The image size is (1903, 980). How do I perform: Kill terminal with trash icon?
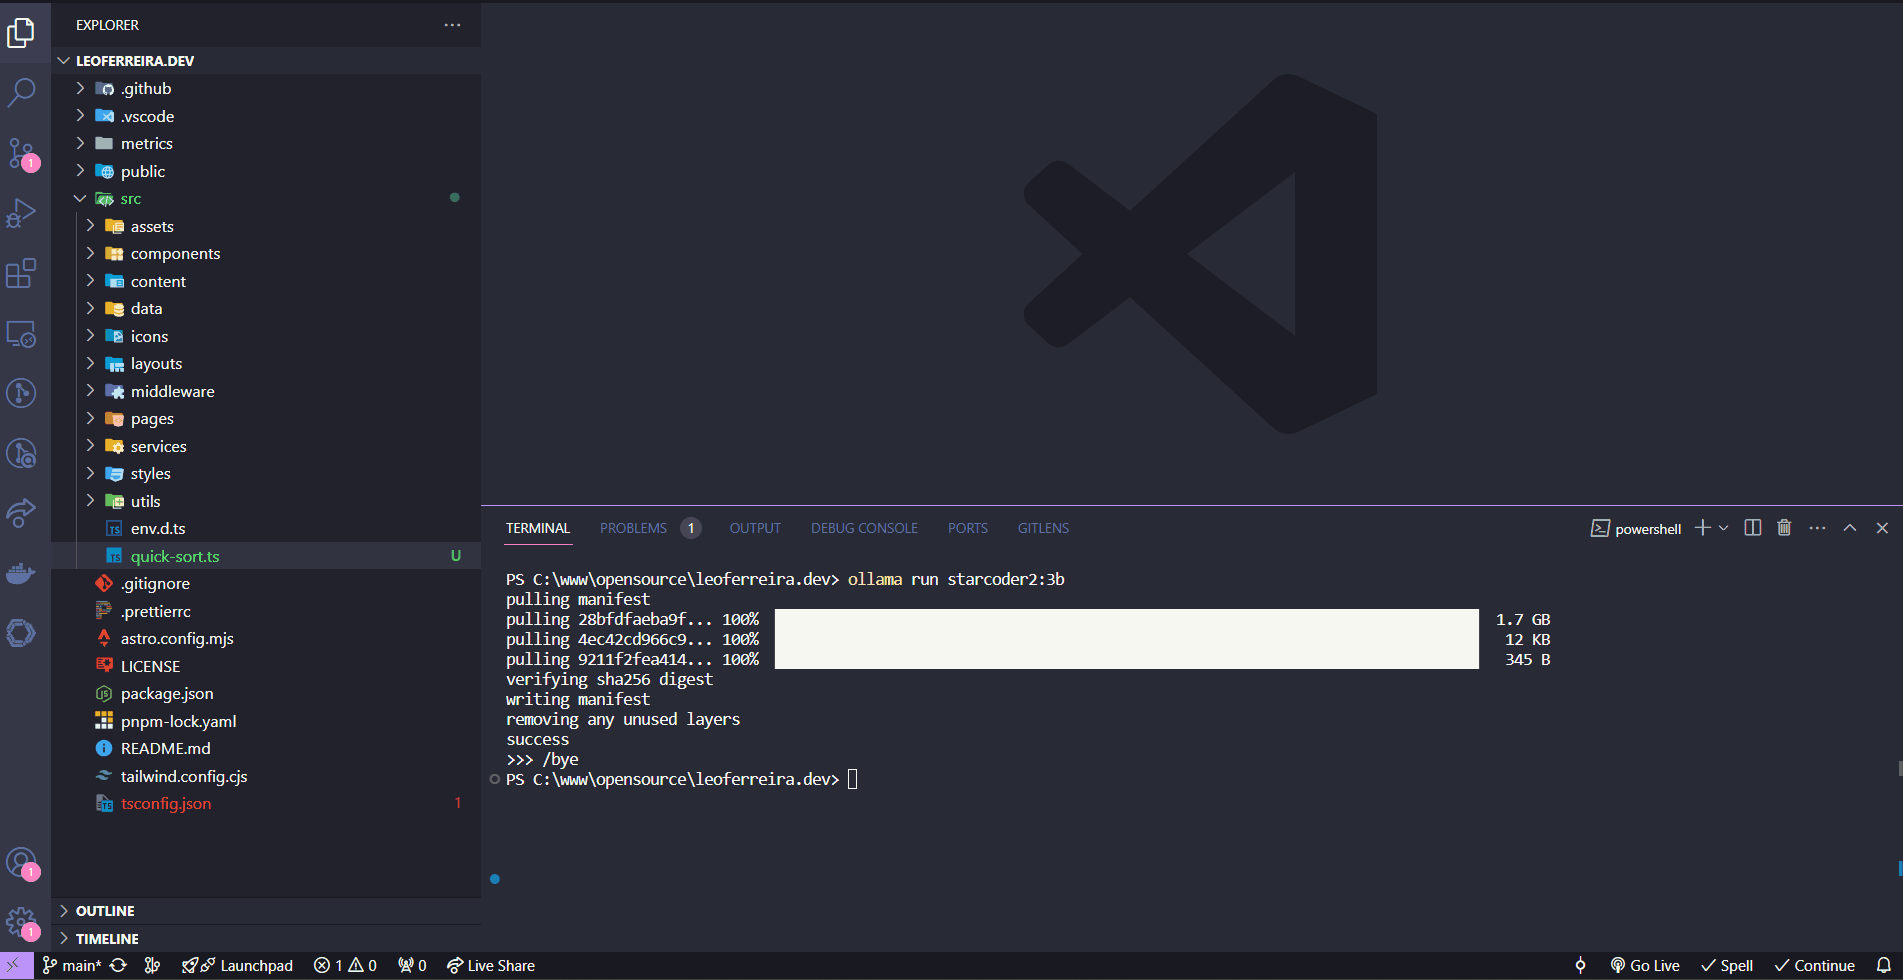tap(1784, 528)
